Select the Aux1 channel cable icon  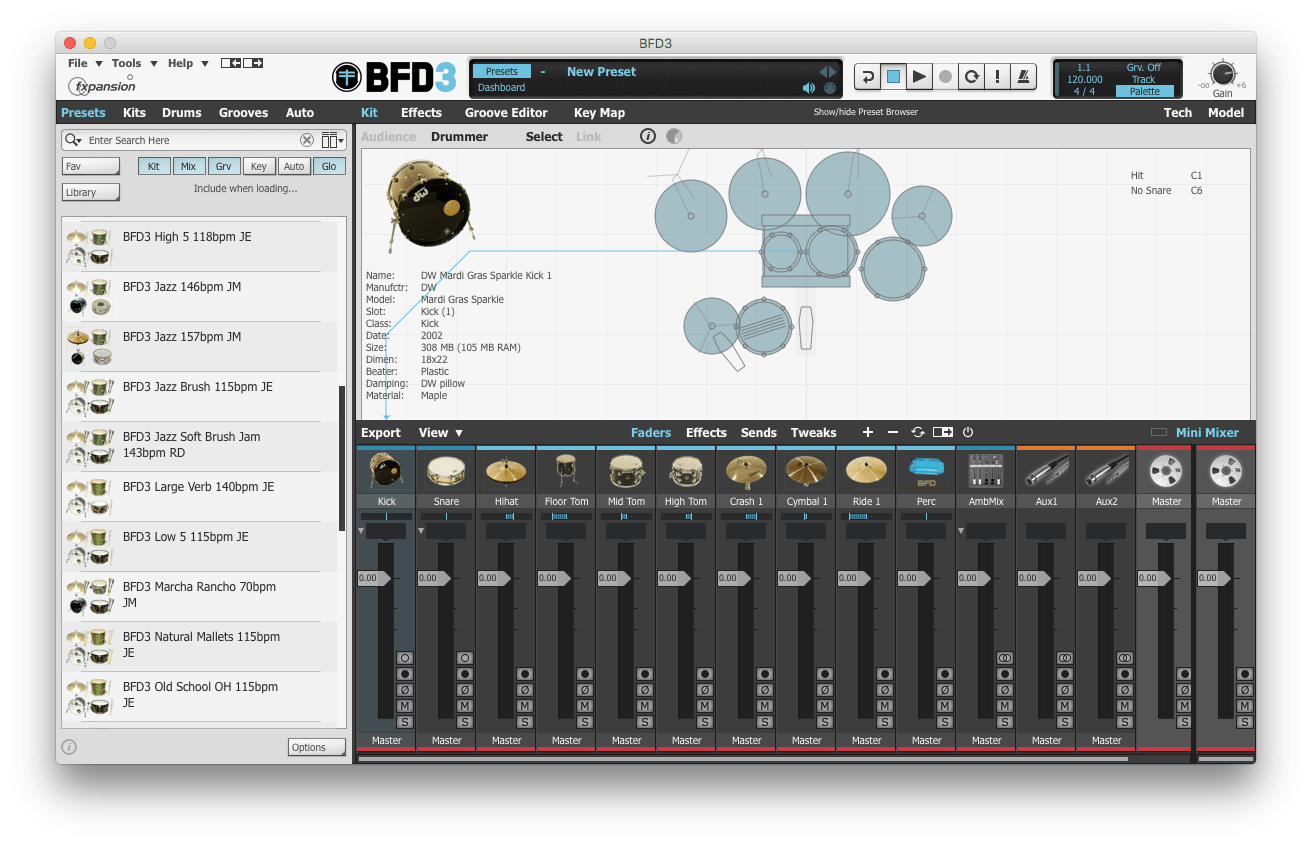1046,471
